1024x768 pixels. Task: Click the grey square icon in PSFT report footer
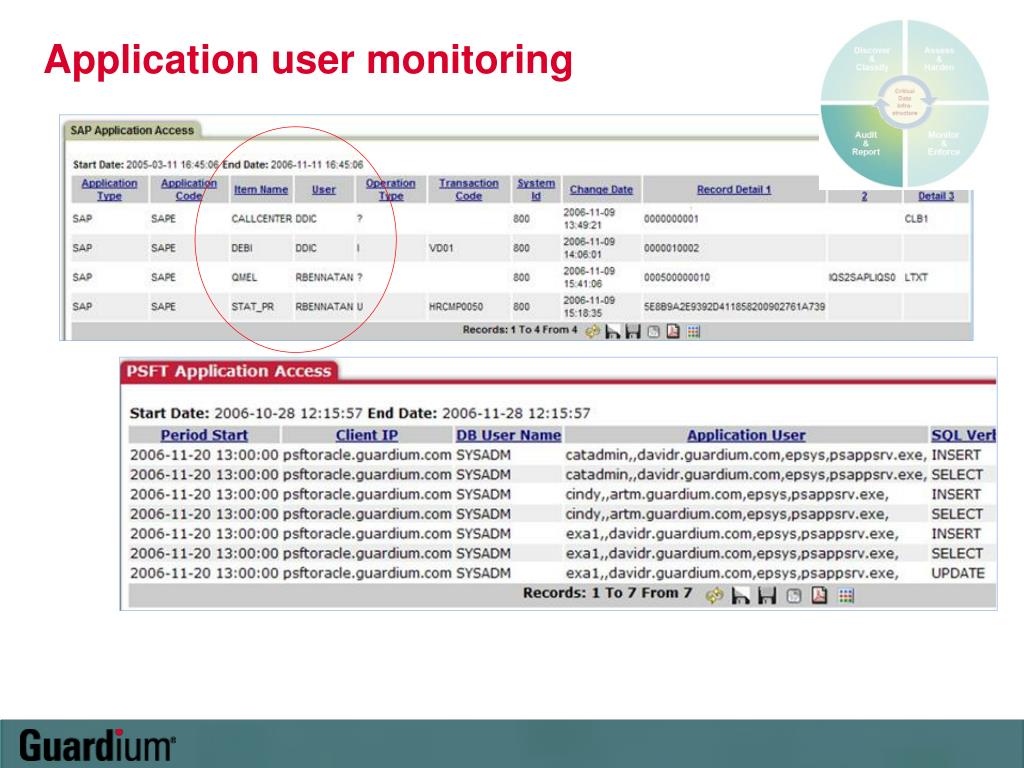(793, 596)
